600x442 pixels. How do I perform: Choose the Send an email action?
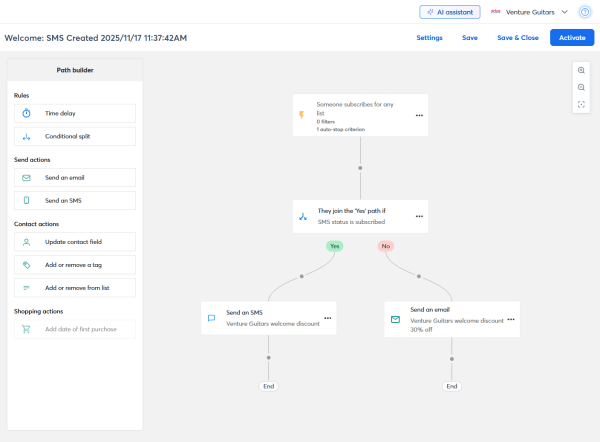(74, 177)
